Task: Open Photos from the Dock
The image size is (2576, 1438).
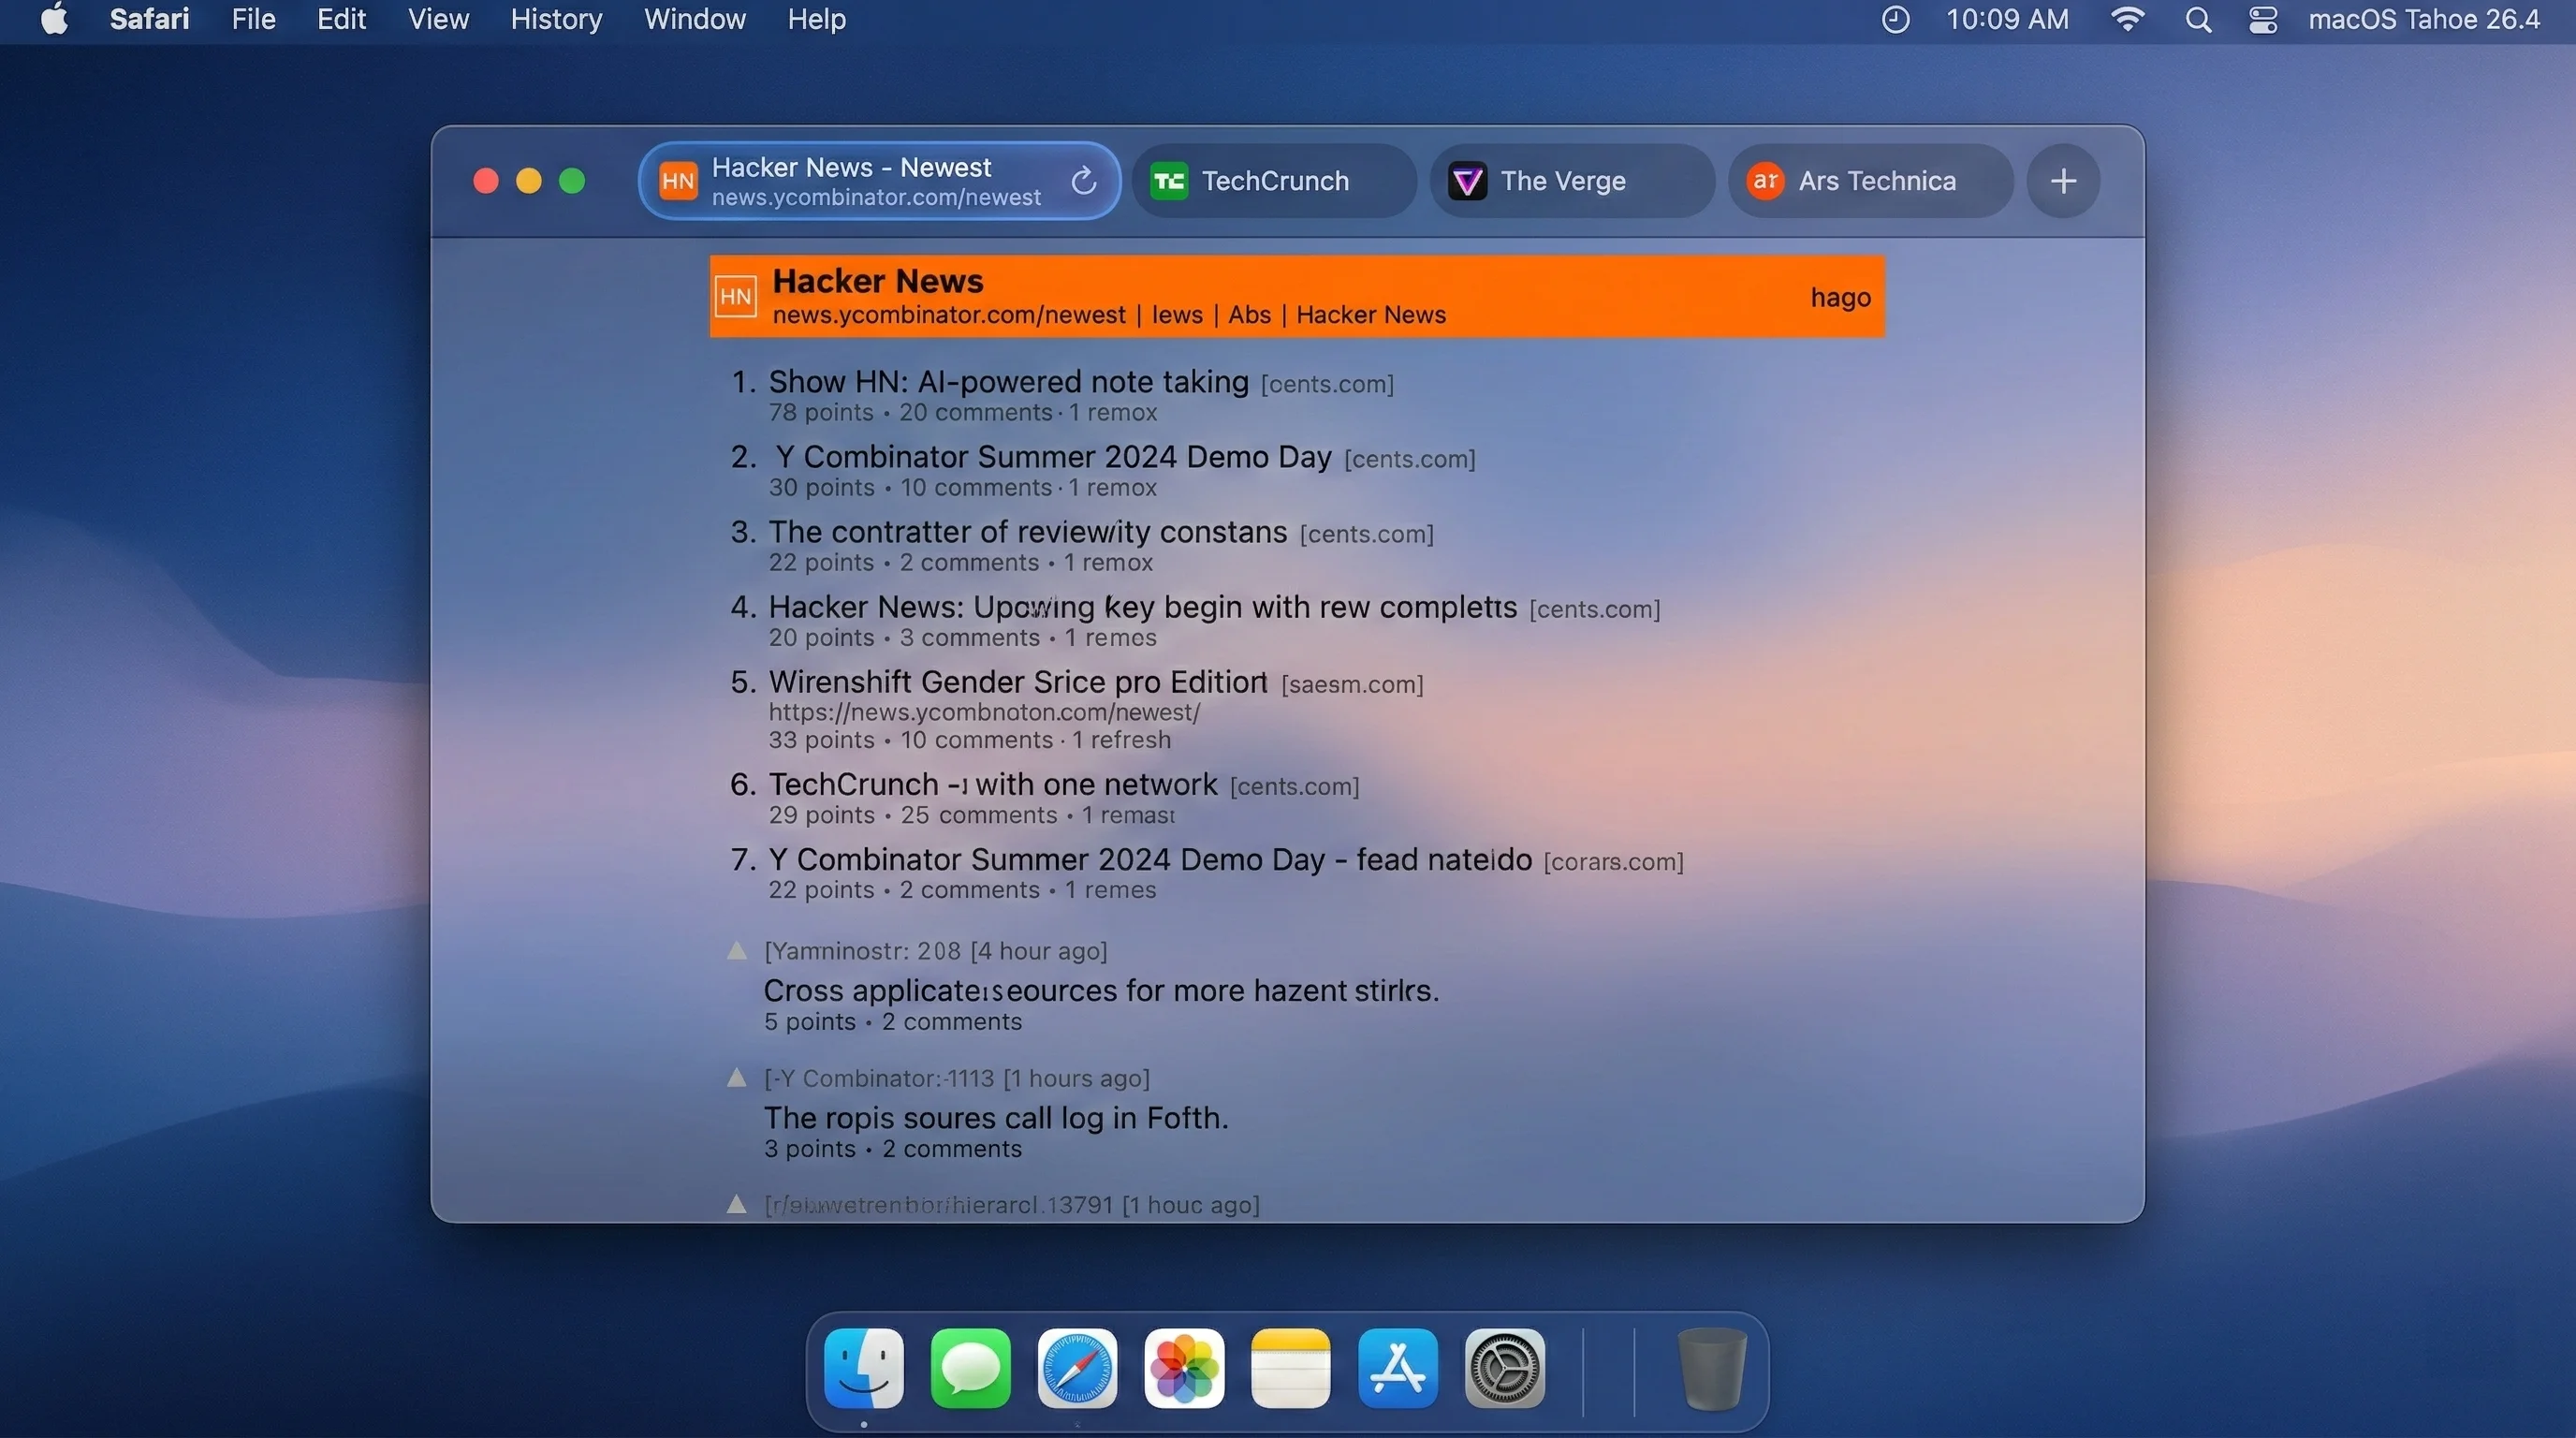Action: point(1184,1368)
